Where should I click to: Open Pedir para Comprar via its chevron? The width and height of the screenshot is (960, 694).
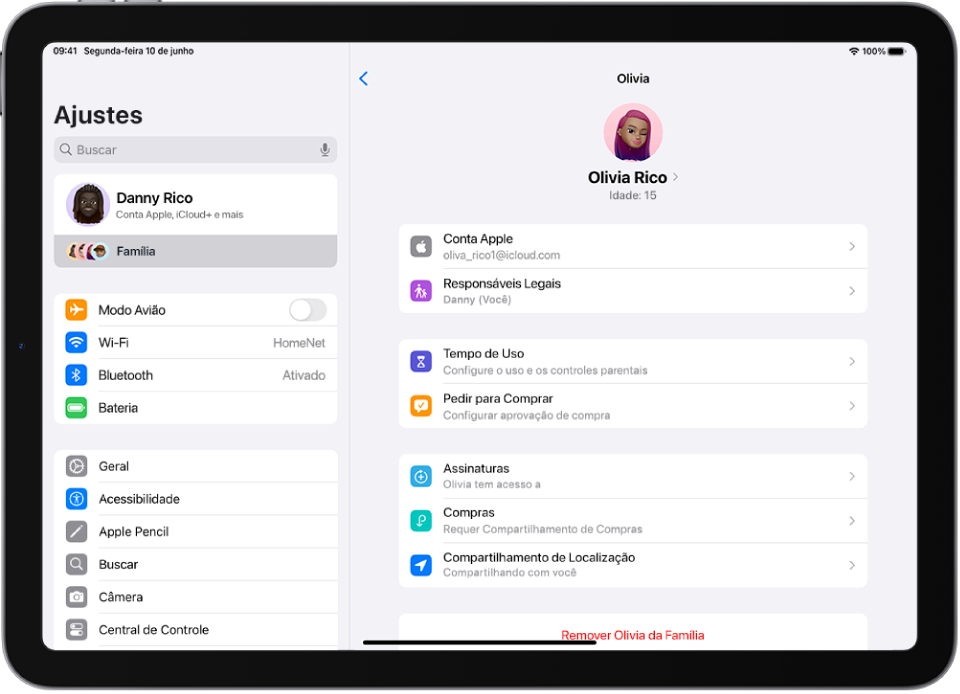tap(852, 406)
